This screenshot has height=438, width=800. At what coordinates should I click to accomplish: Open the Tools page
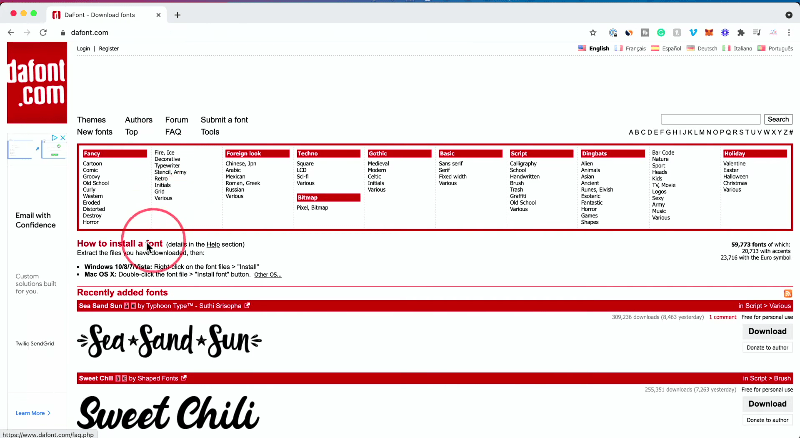point(210,132)
